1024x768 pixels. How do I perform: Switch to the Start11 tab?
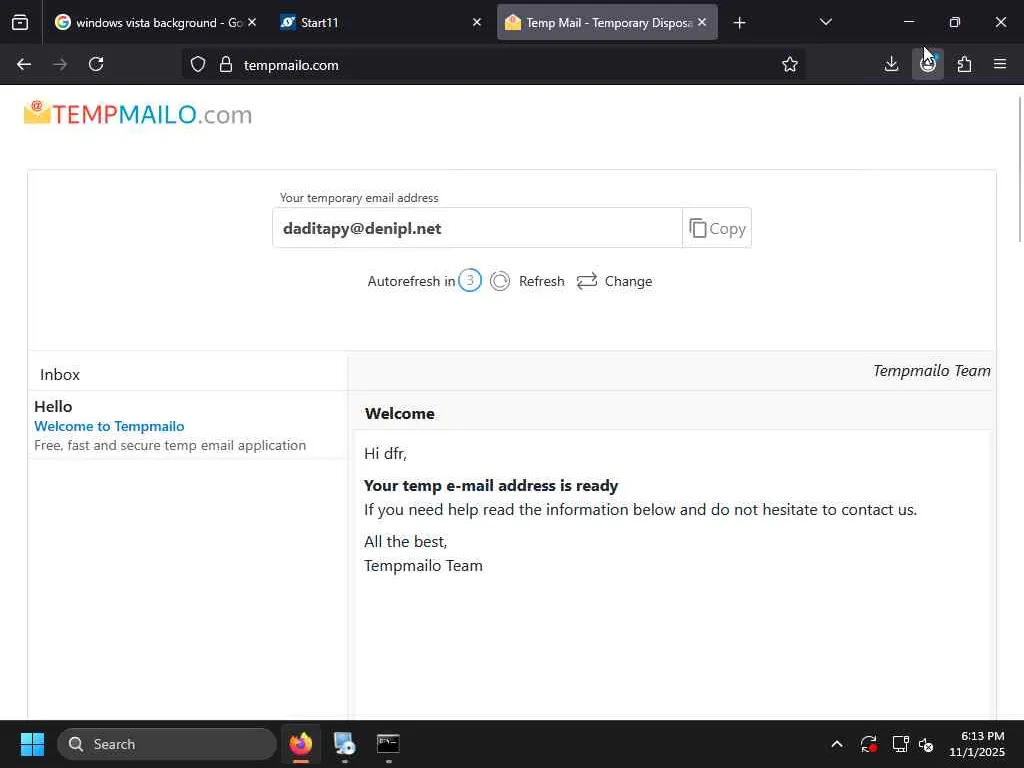tap(381, 23)
